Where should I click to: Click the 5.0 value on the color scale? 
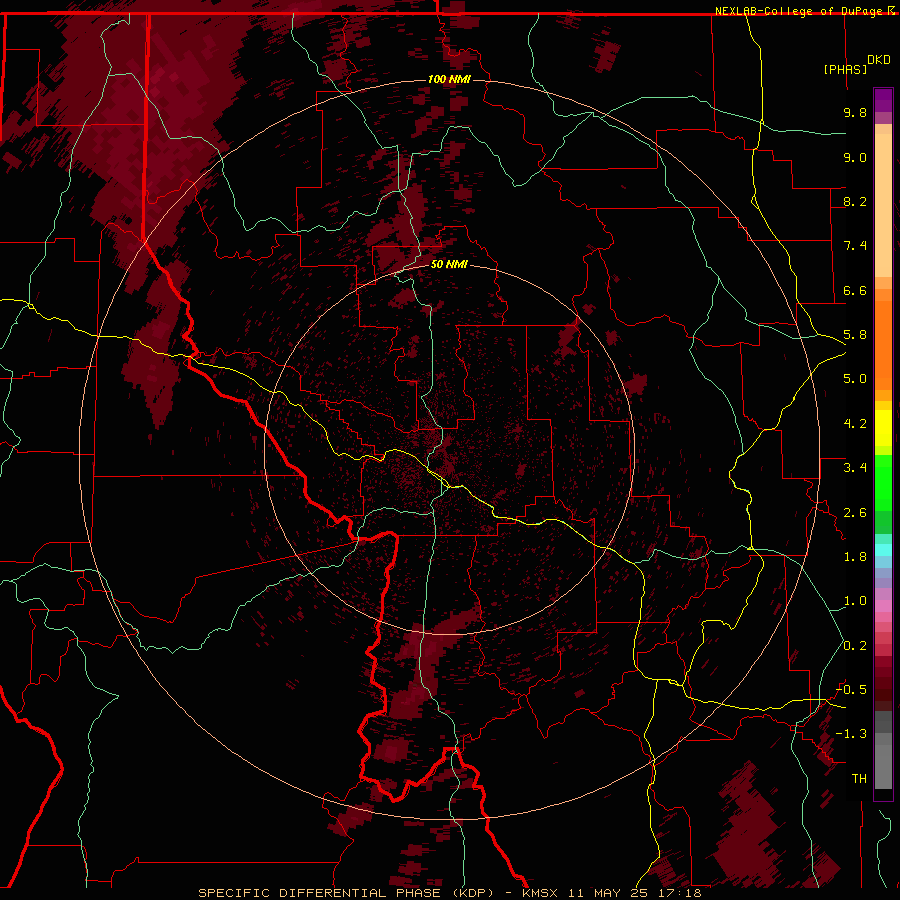pyautogui.click(x=855, y=379)
